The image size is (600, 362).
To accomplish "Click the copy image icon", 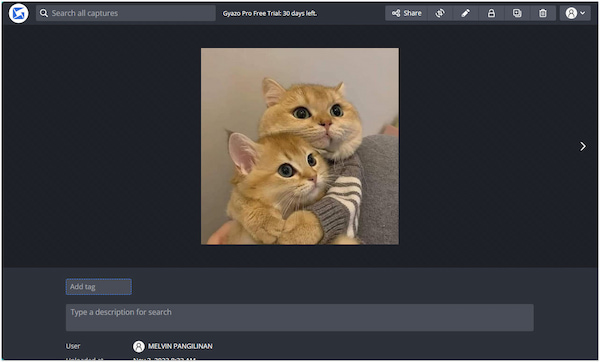I will [517, 13].
